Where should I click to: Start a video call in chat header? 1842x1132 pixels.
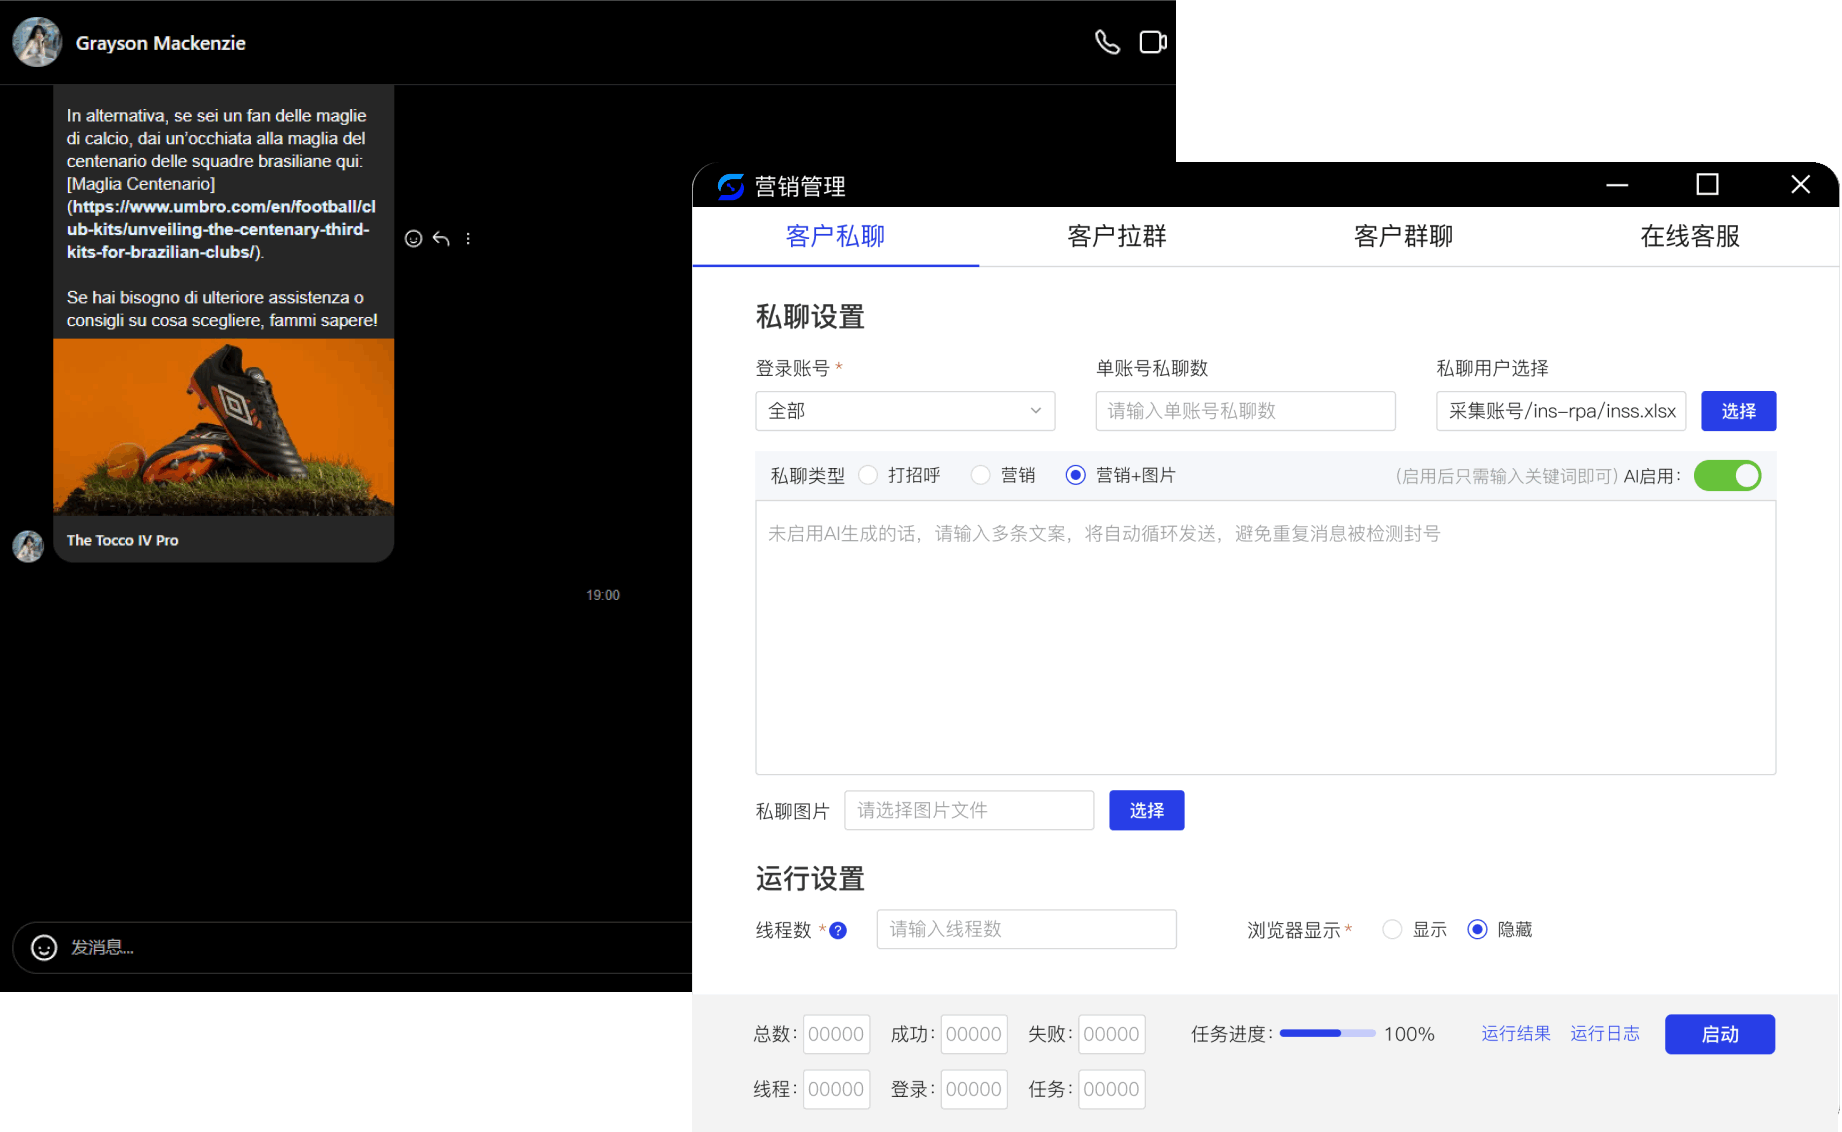point(1153,42)
